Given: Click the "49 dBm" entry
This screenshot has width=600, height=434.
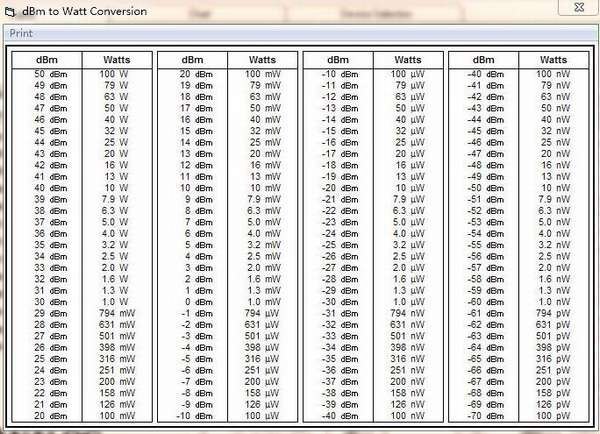Looking at the screenshot, I should coord(51,85).
